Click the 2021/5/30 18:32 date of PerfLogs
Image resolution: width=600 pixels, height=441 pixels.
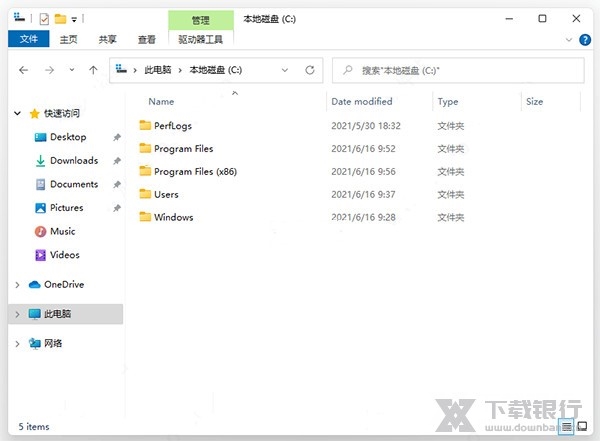click(x=366, y=126)
